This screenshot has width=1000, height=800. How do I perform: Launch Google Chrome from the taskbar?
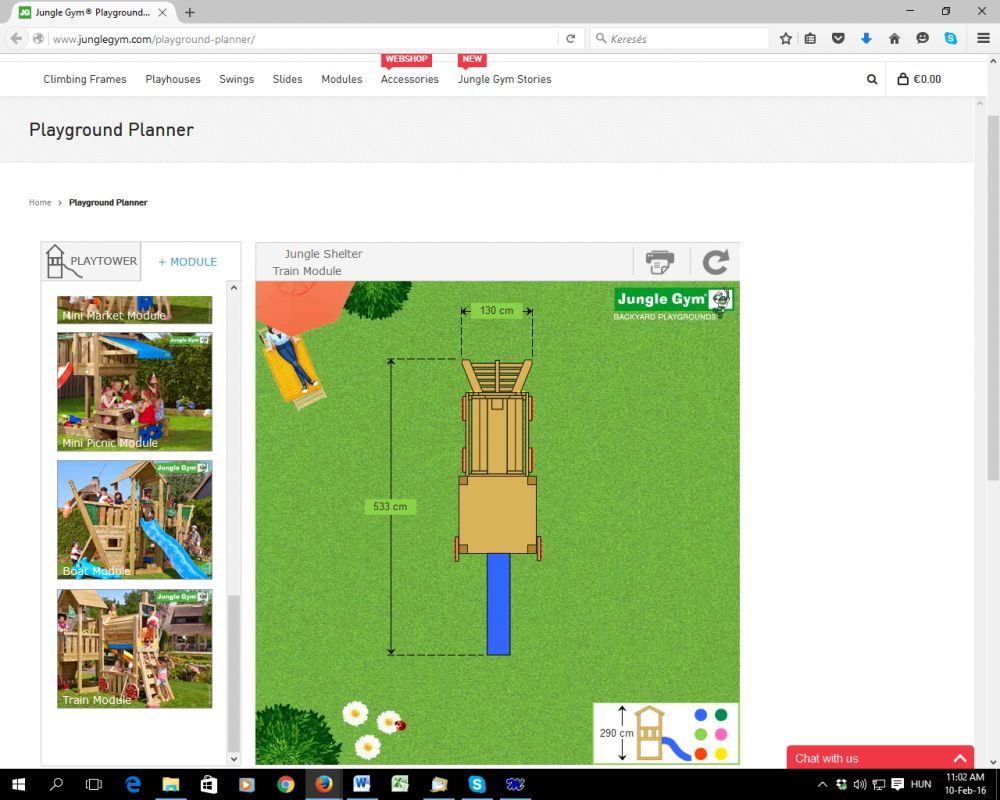coord(285,784)
